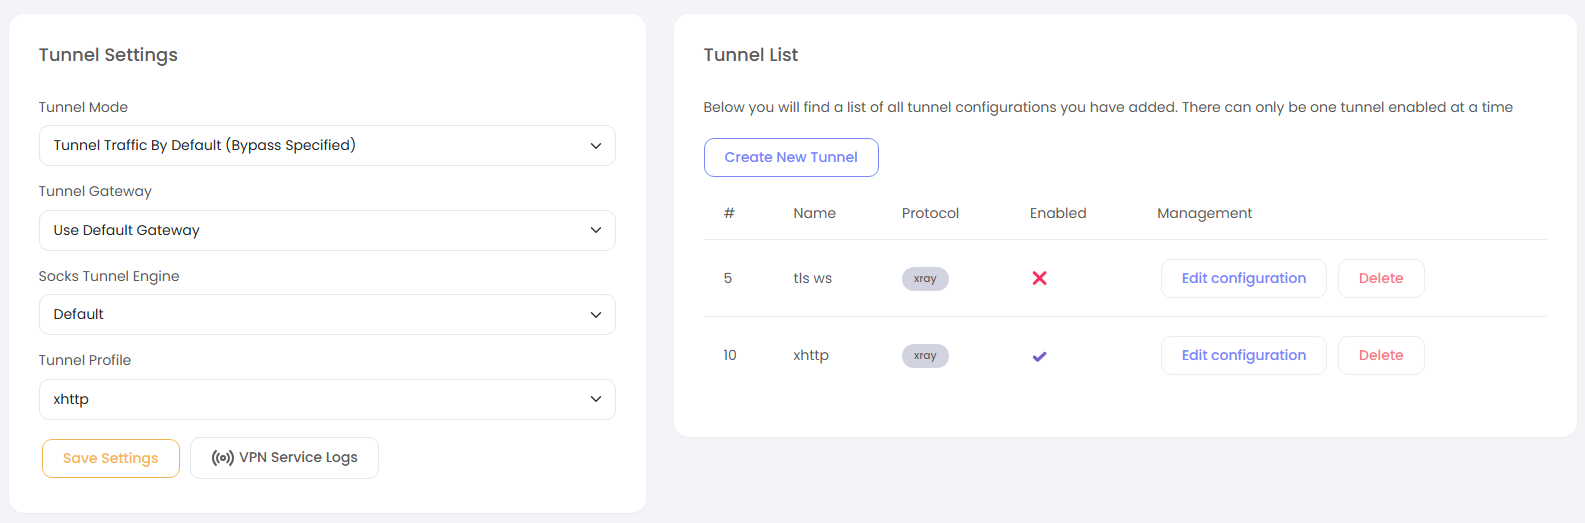Open the Tunnel Mode dropdown
1585x523 pixels.
tap(327, 146)
